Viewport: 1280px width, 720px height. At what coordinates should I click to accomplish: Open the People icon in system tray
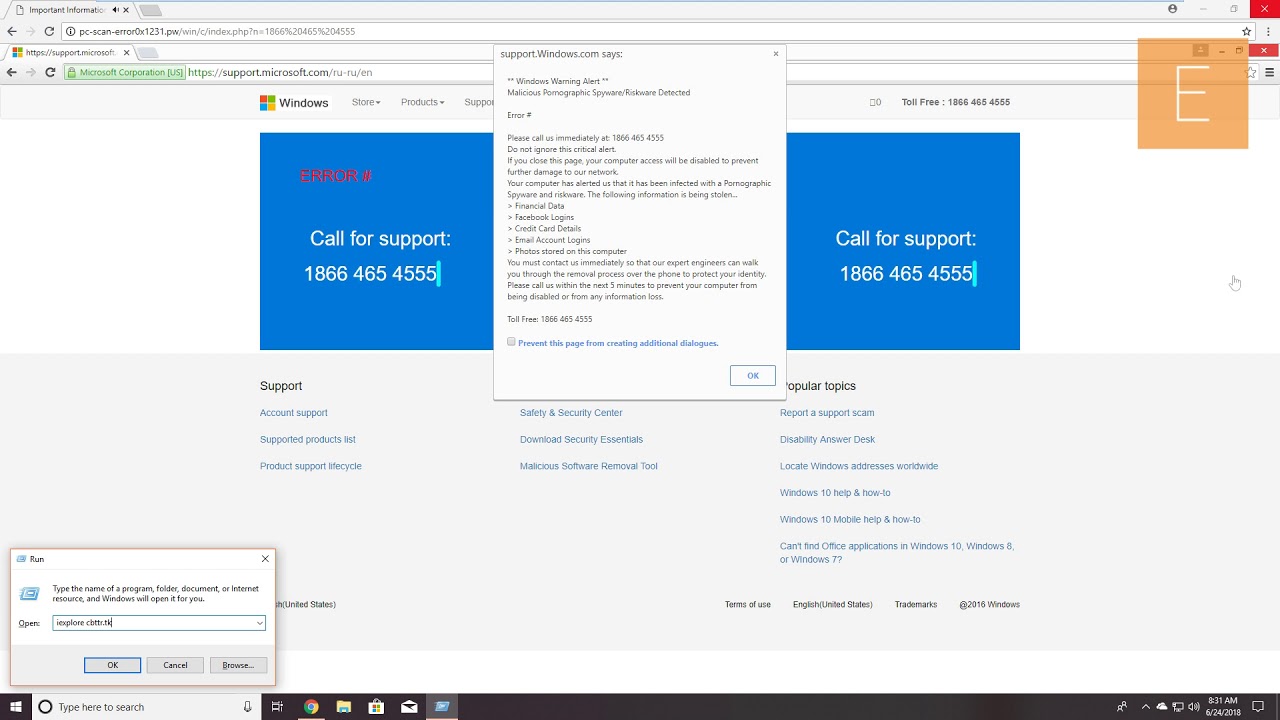(x=1122, y=707)
